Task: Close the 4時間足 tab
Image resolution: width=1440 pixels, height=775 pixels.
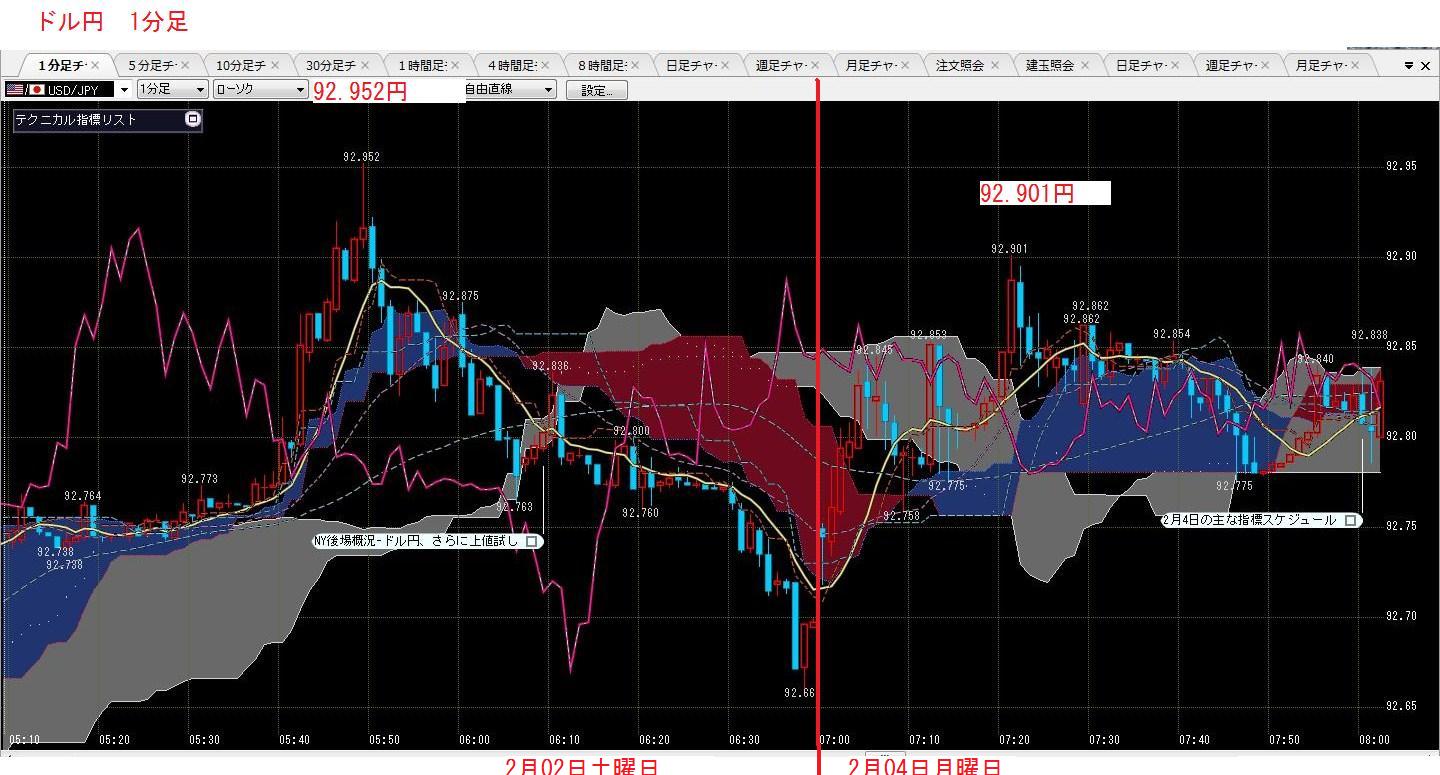Action: point(545,65)
